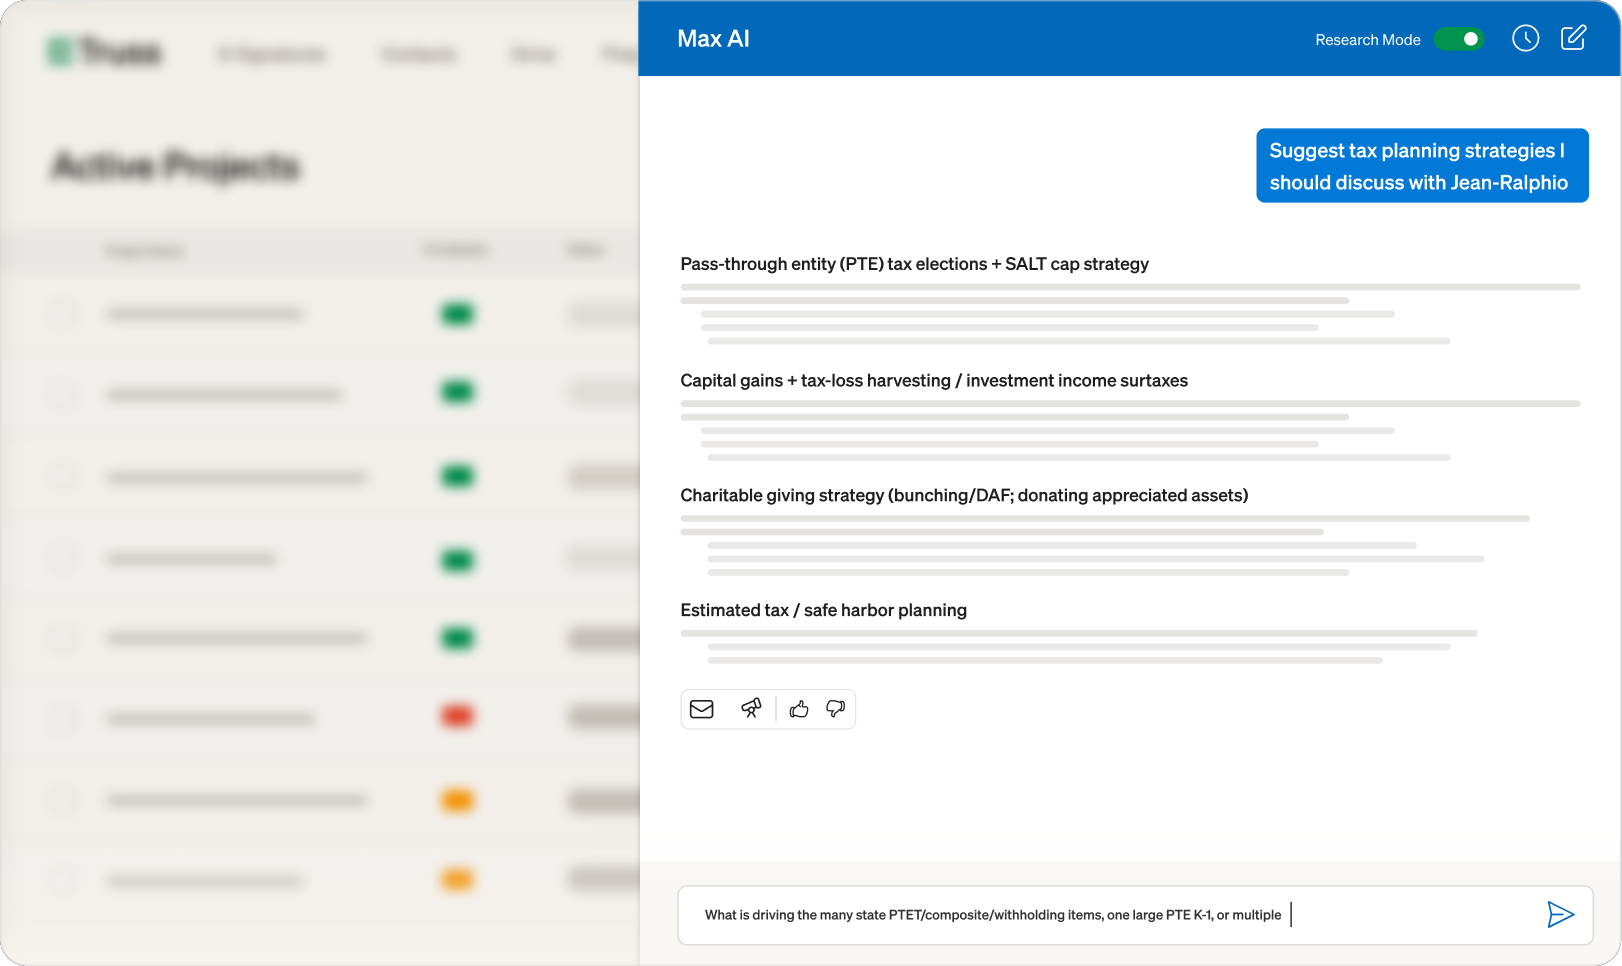Give the AI response a thumbs down
1622x966 pixels.
click(836, 709)
